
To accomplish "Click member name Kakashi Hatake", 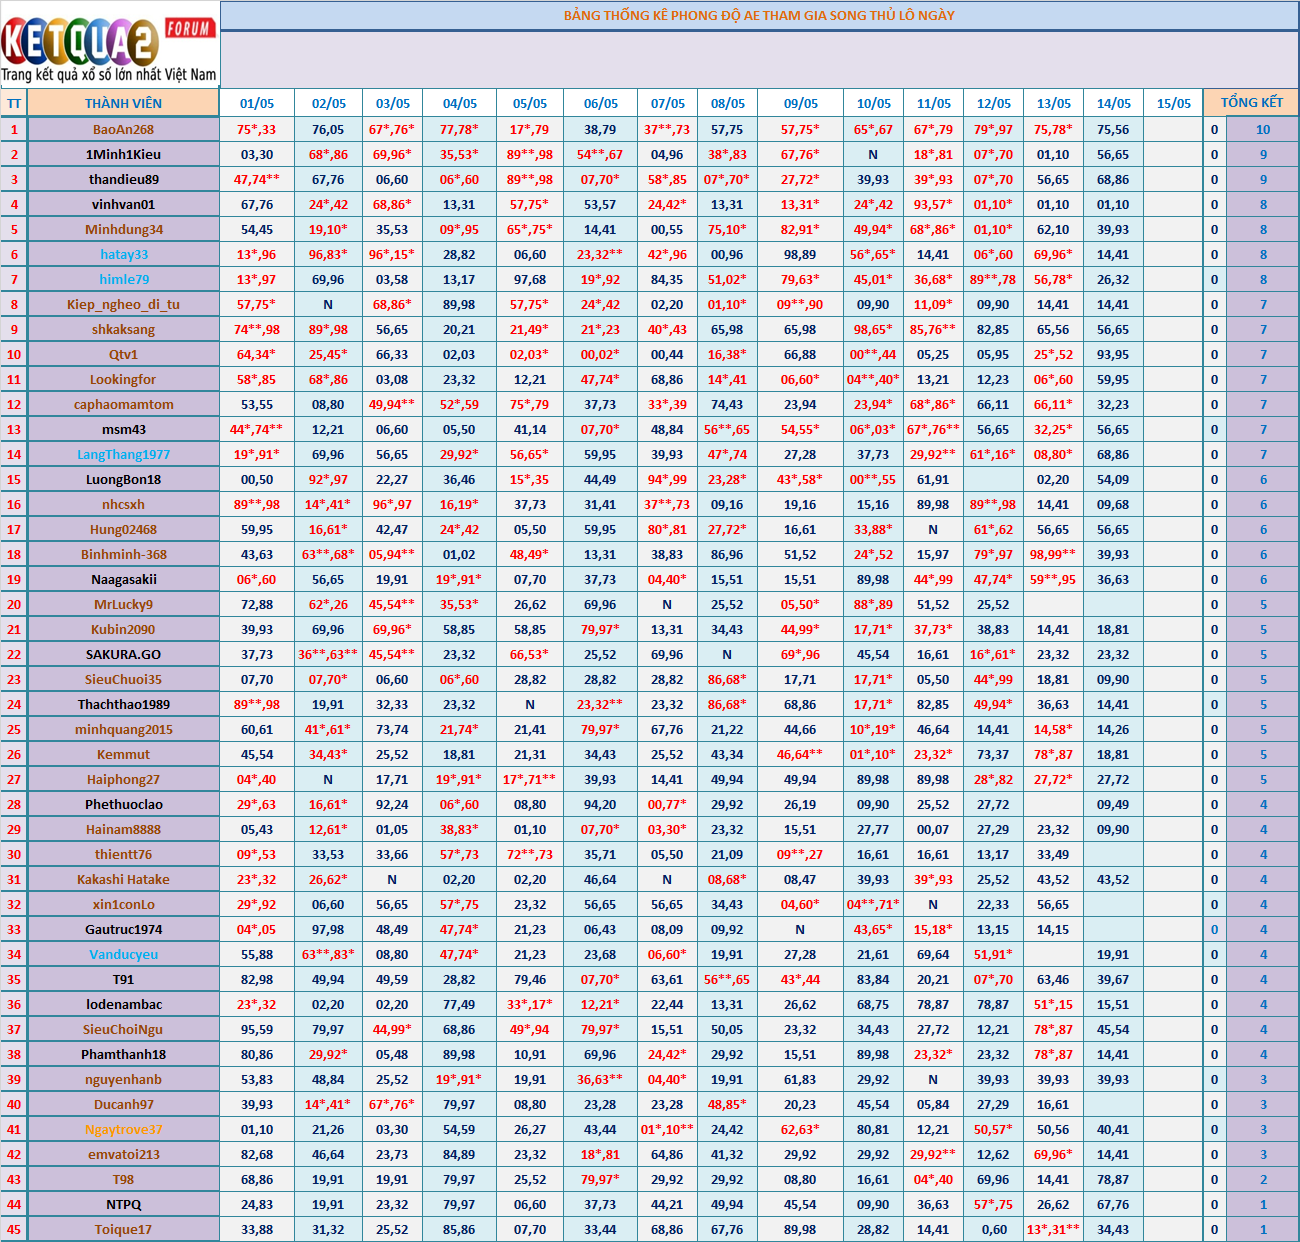I will coord(123,879).
